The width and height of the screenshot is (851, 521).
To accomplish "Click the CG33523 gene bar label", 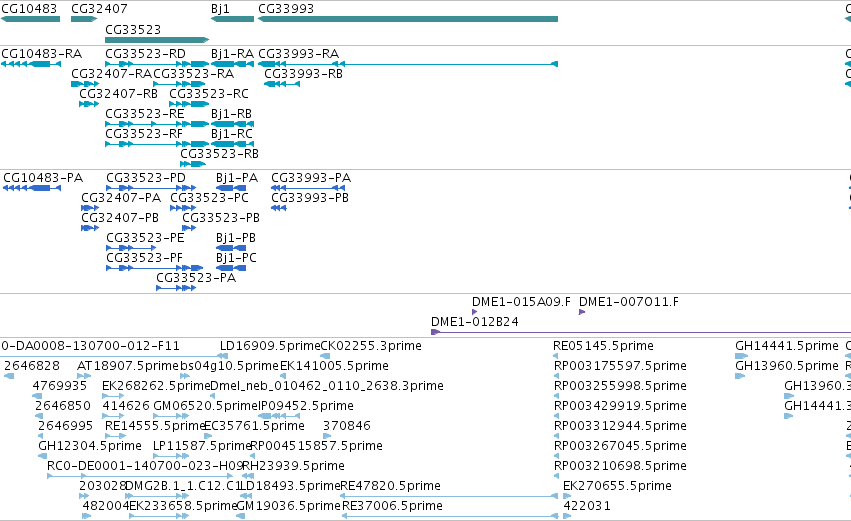I will tap(133, 29).
